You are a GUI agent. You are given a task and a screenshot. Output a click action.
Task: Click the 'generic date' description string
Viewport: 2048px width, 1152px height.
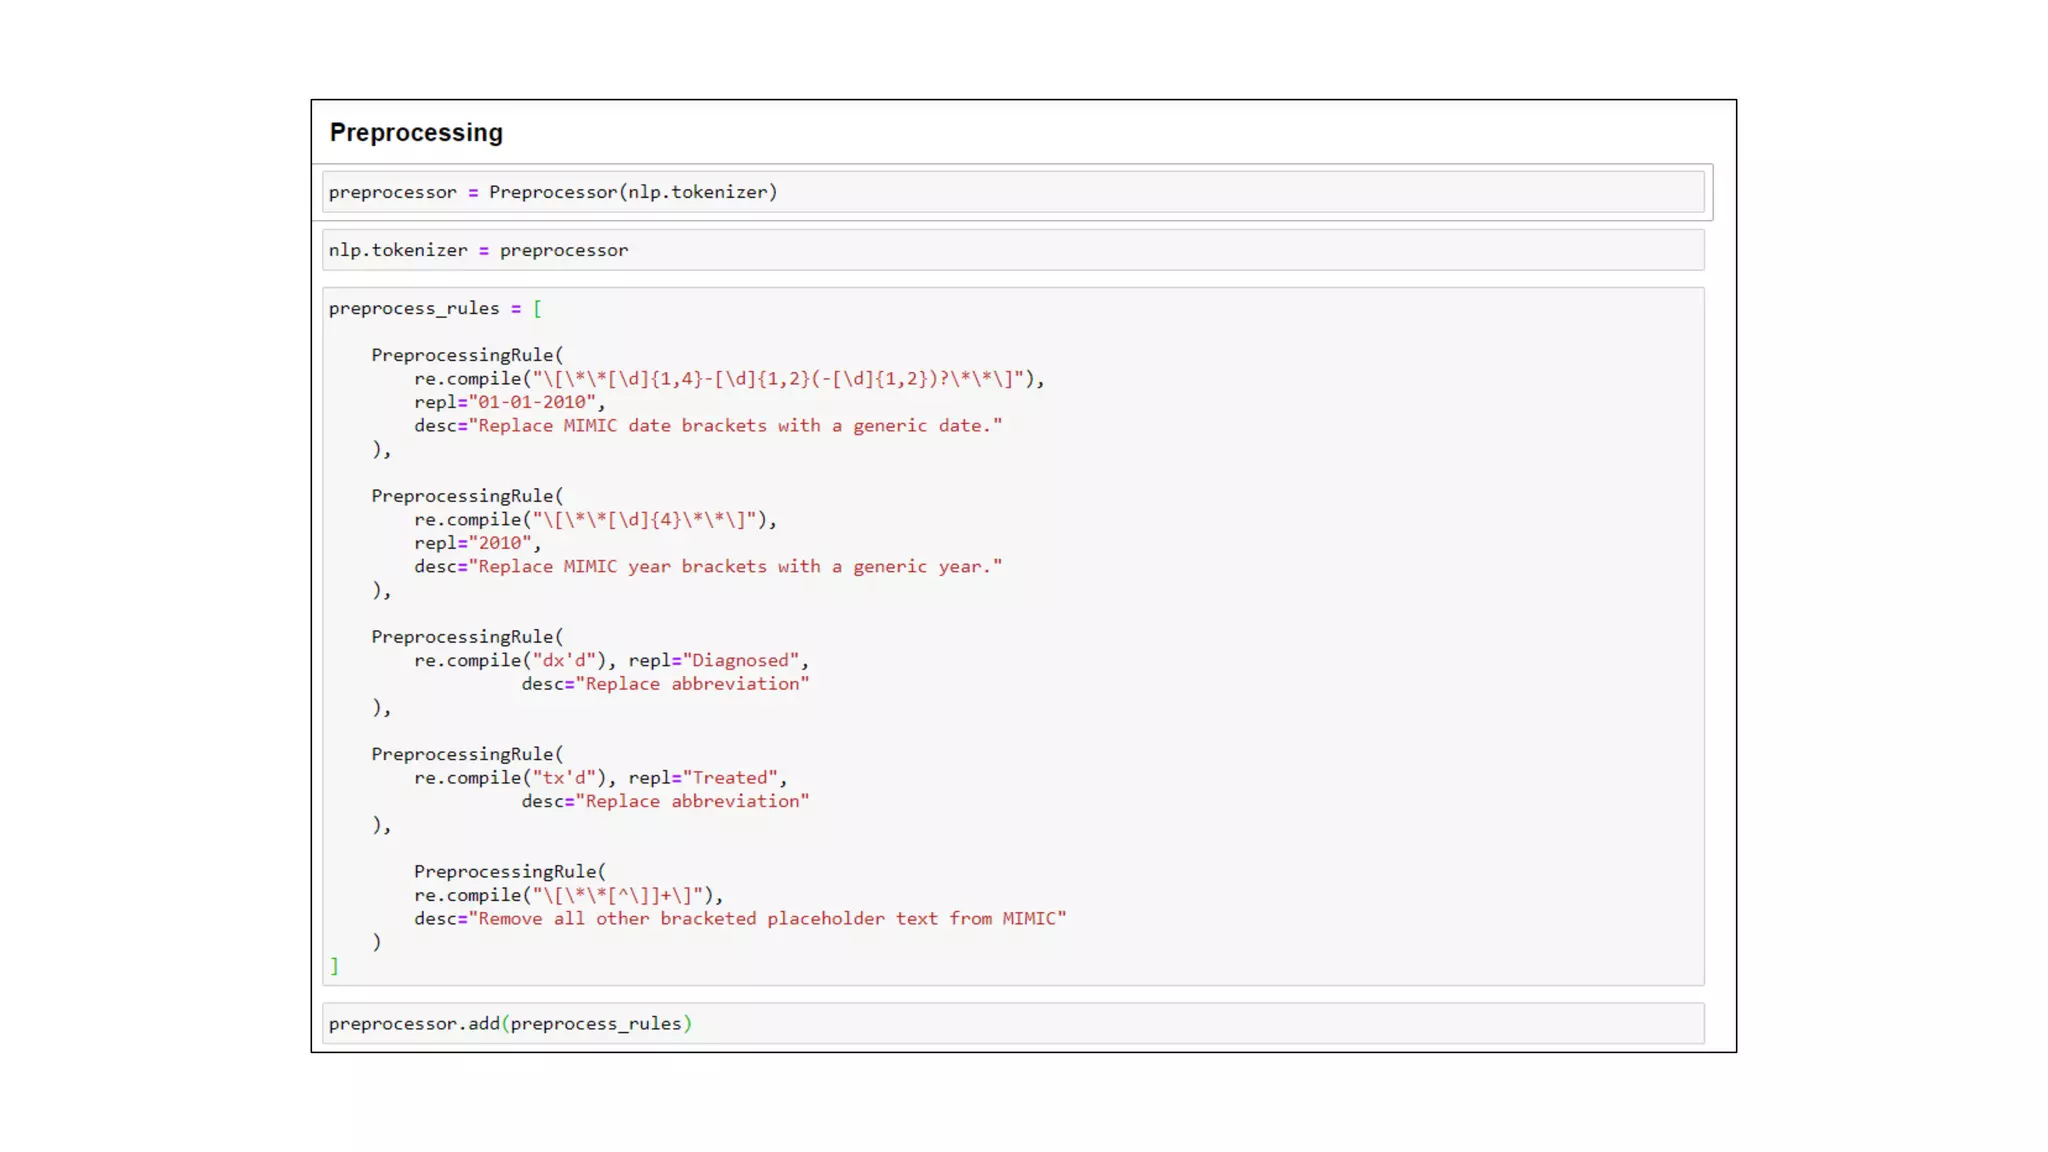click(738, 426)
